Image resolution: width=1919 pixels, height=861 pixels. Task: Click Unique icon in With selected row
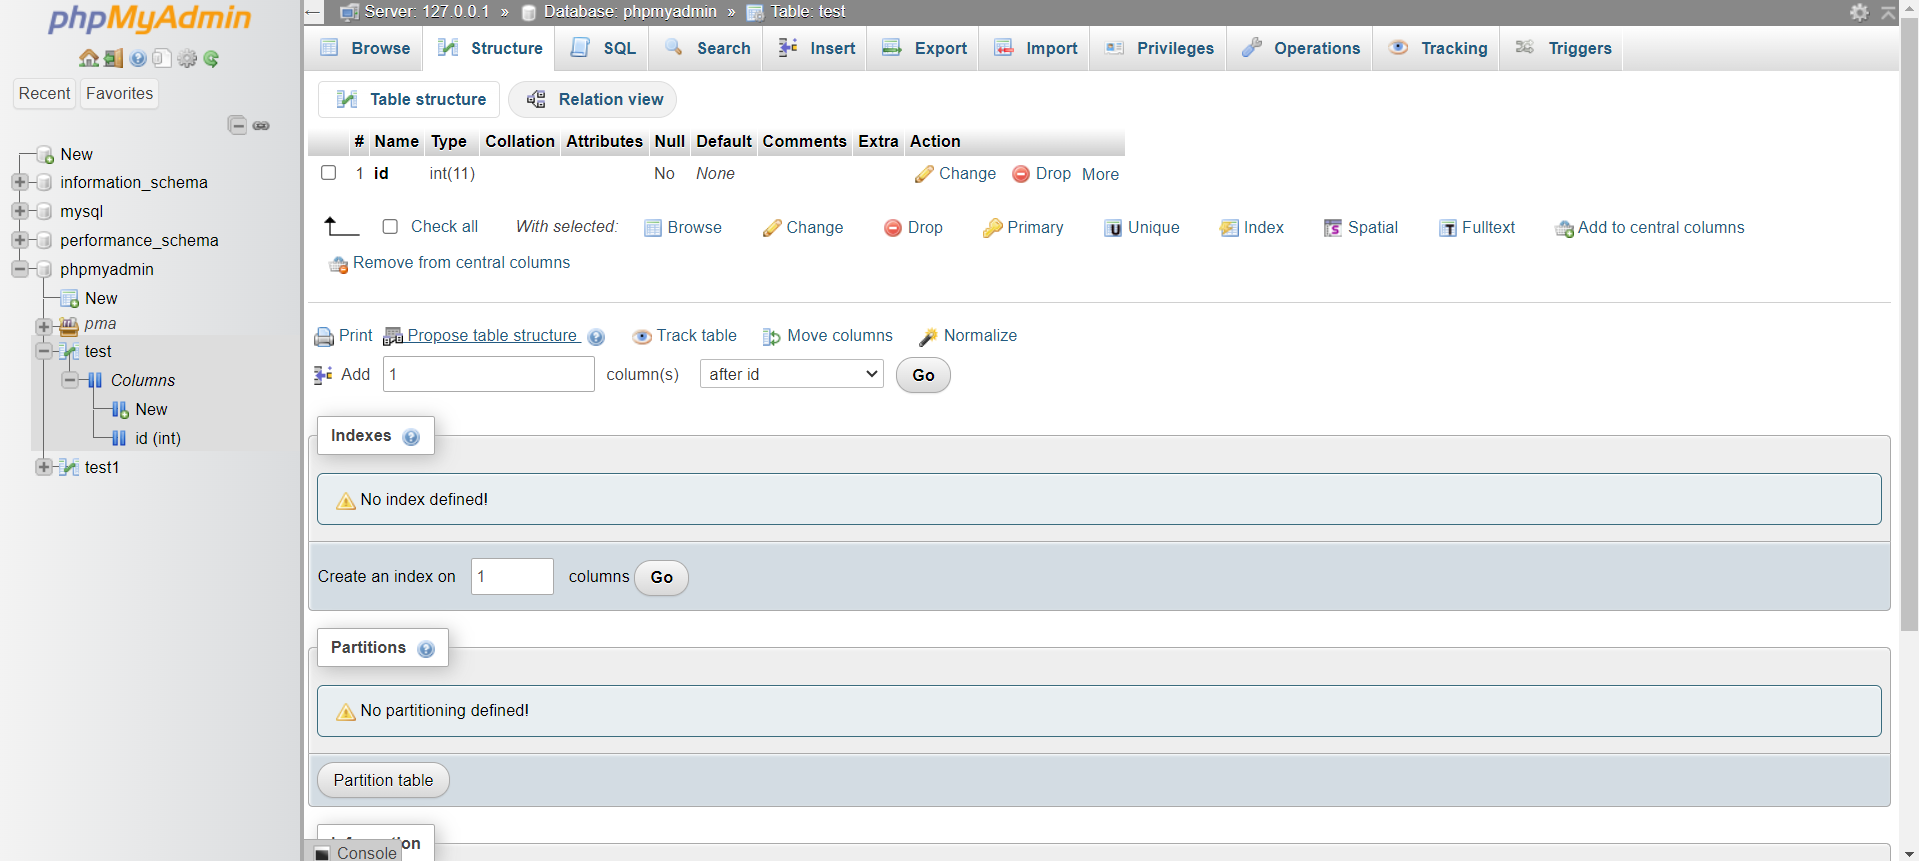[1113, 228]
